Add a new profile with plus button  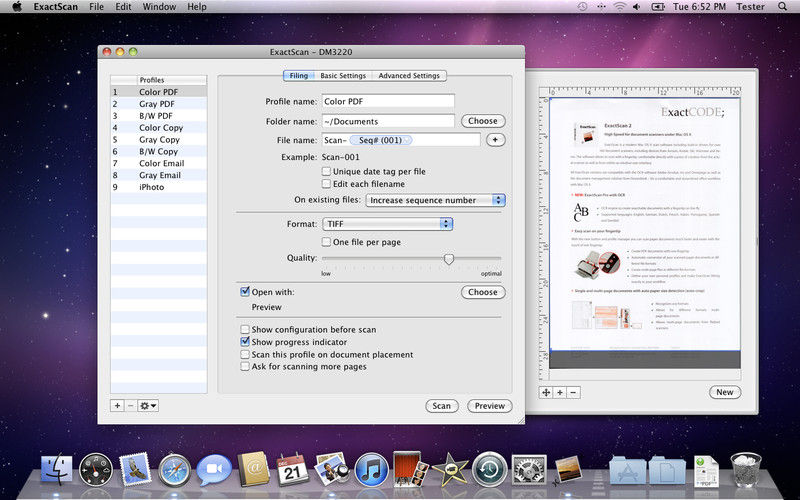pyautogui.click(x=117, y=406)
